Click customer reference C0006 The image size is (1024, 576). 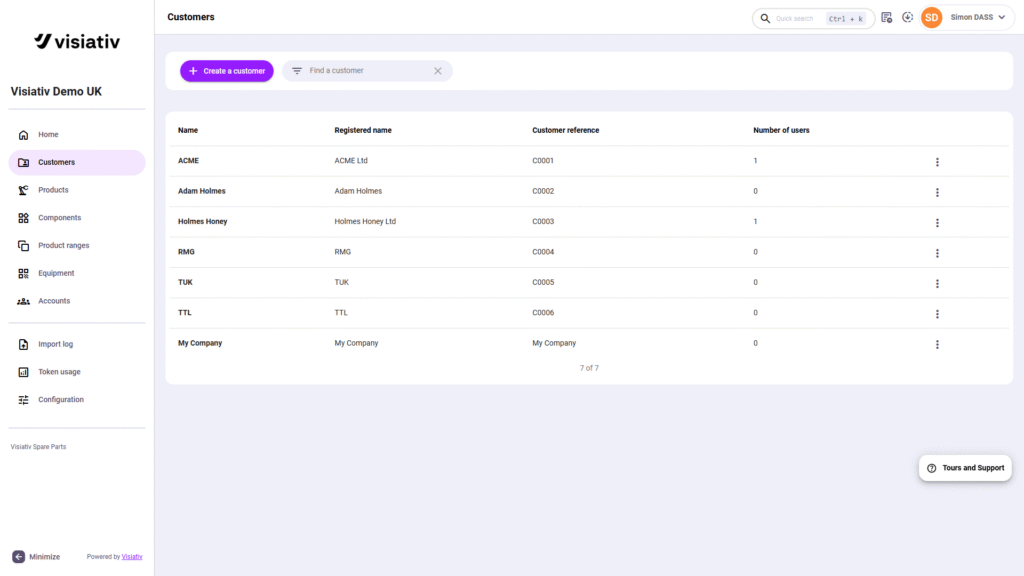click(543, 313)
